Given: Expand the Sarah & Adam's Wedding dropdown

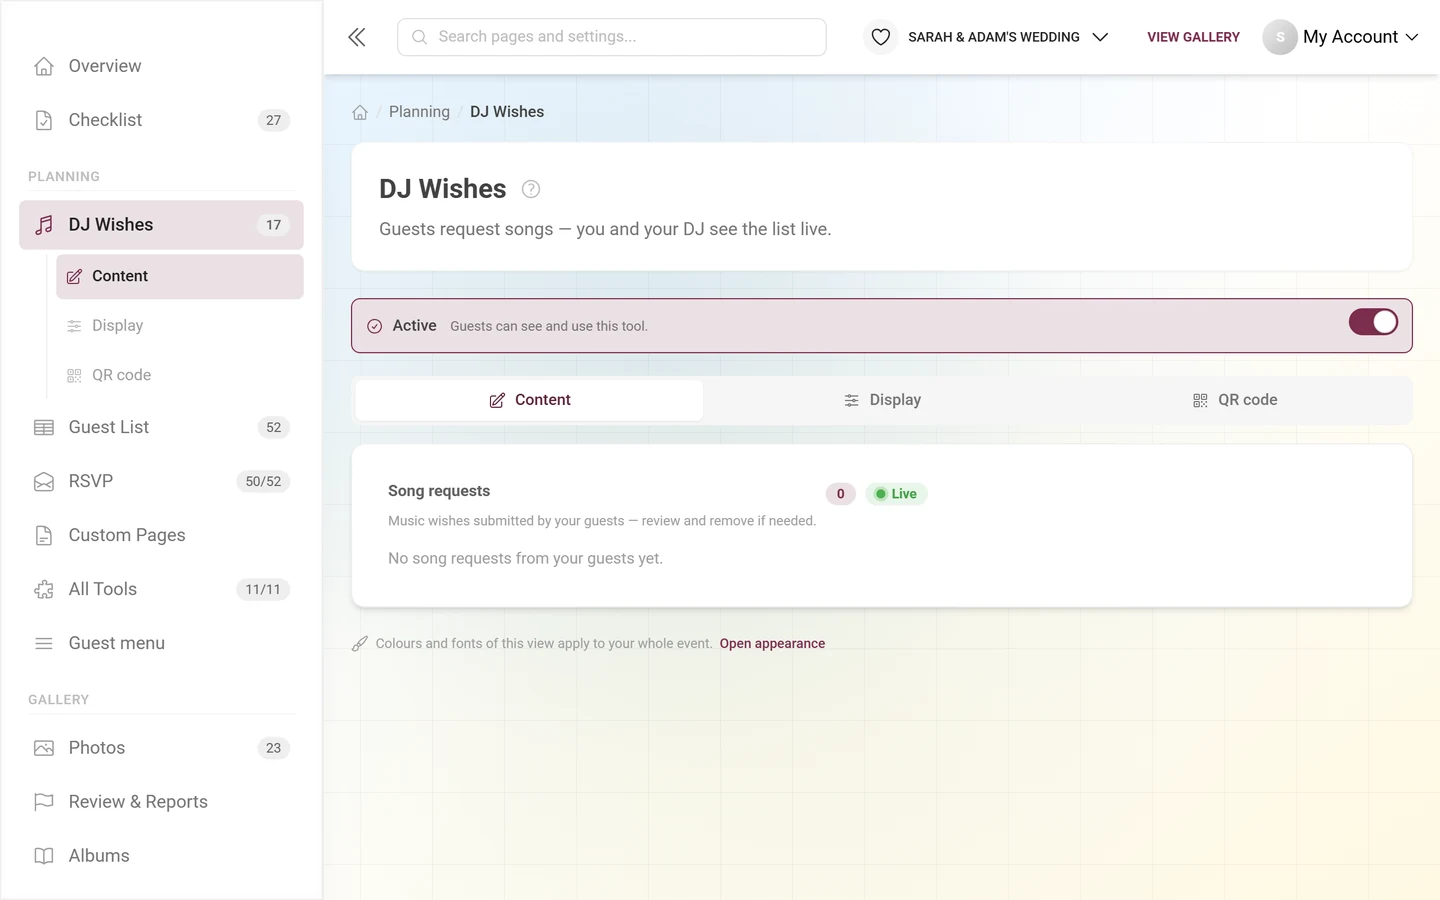Looking at the screenshot, I should point(1009,37).
